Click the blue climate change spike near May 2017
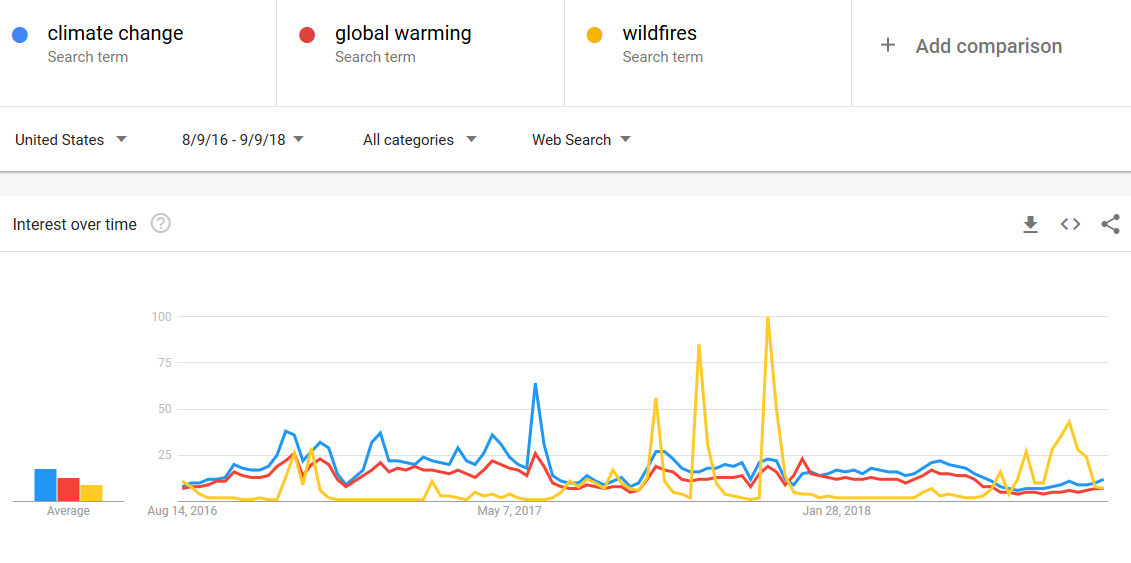 pos(536,384)
